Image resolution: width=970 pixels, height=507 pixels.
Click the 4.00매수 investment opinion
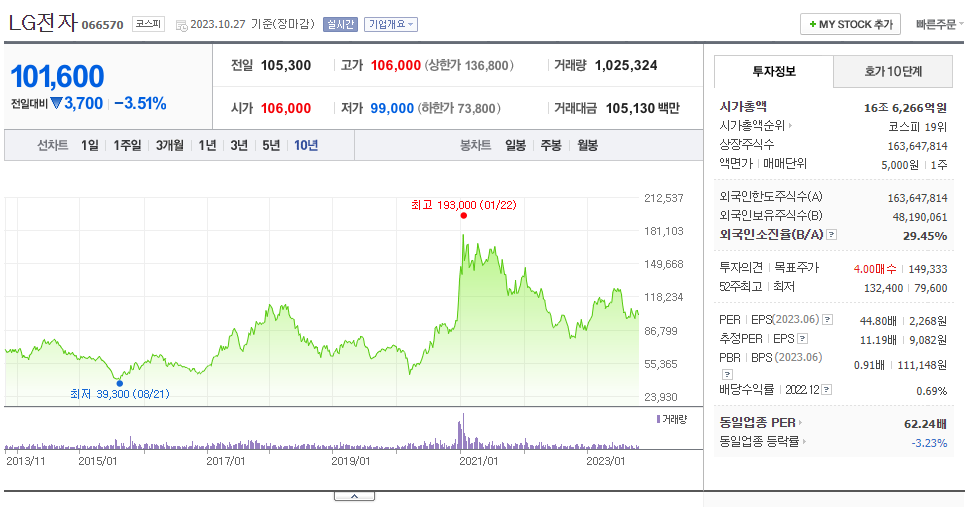[875, 269]
